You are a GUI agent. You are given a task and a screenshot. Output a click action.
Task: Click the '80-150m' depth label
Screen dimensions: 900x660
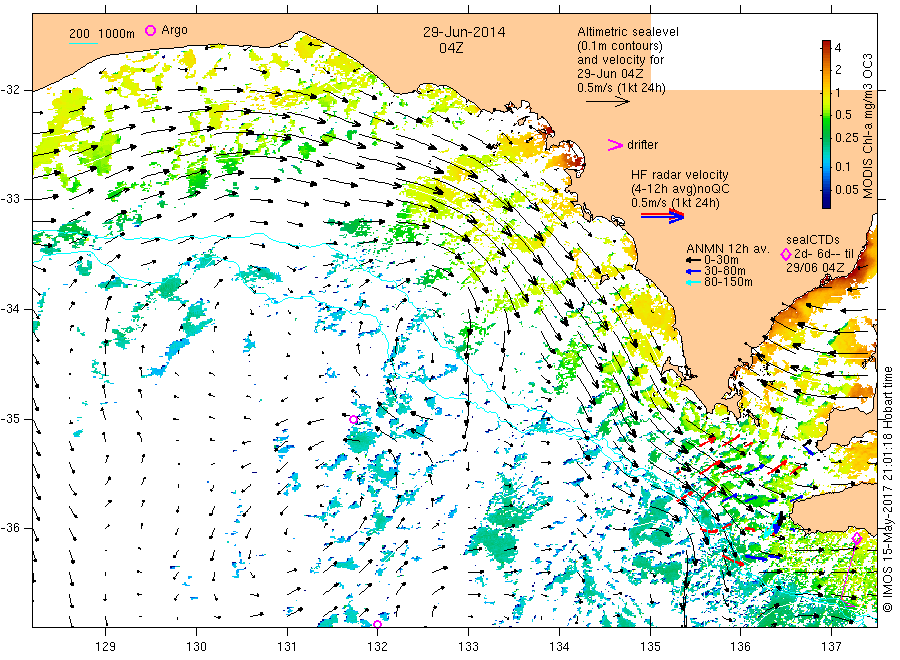pyautogui.click(x=728, y=282)
